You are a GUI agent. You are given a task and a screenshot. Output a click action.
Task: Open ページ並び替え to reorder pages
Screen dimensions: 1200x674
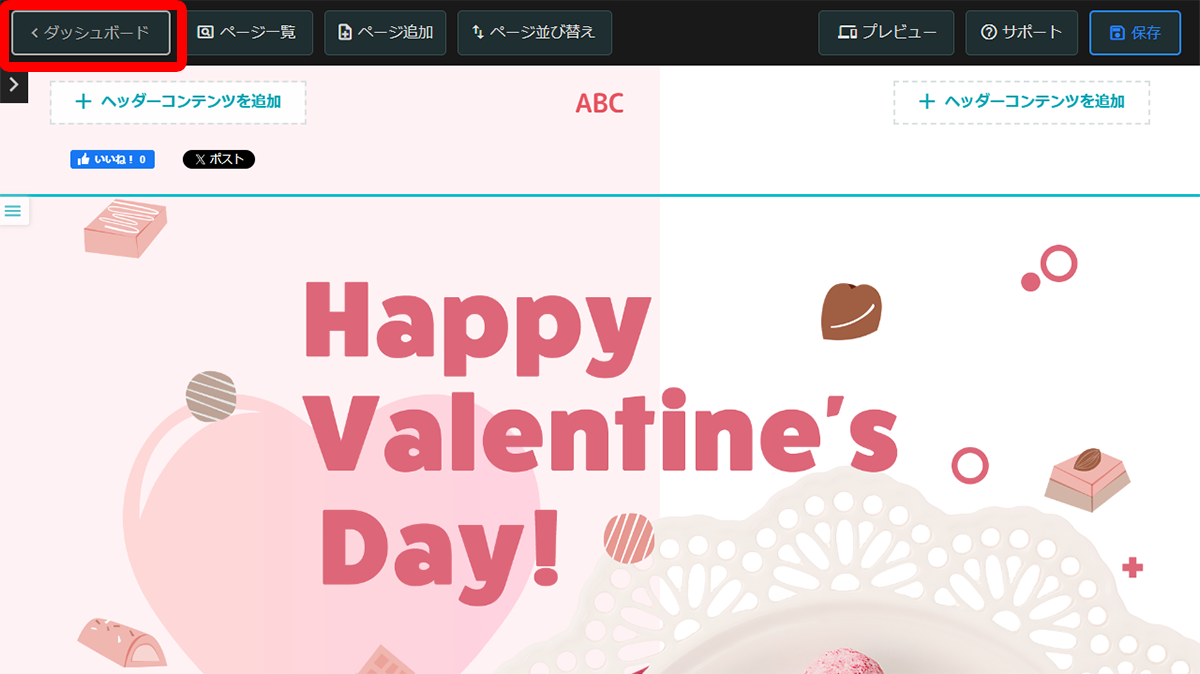coord(534,33)
